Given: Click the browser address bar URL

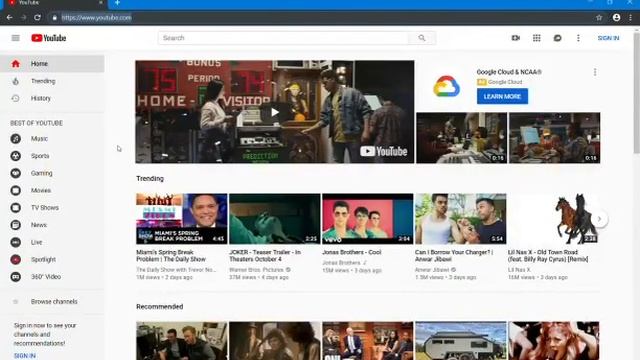Looking at the screenshot, I should (x=96, y=18).
